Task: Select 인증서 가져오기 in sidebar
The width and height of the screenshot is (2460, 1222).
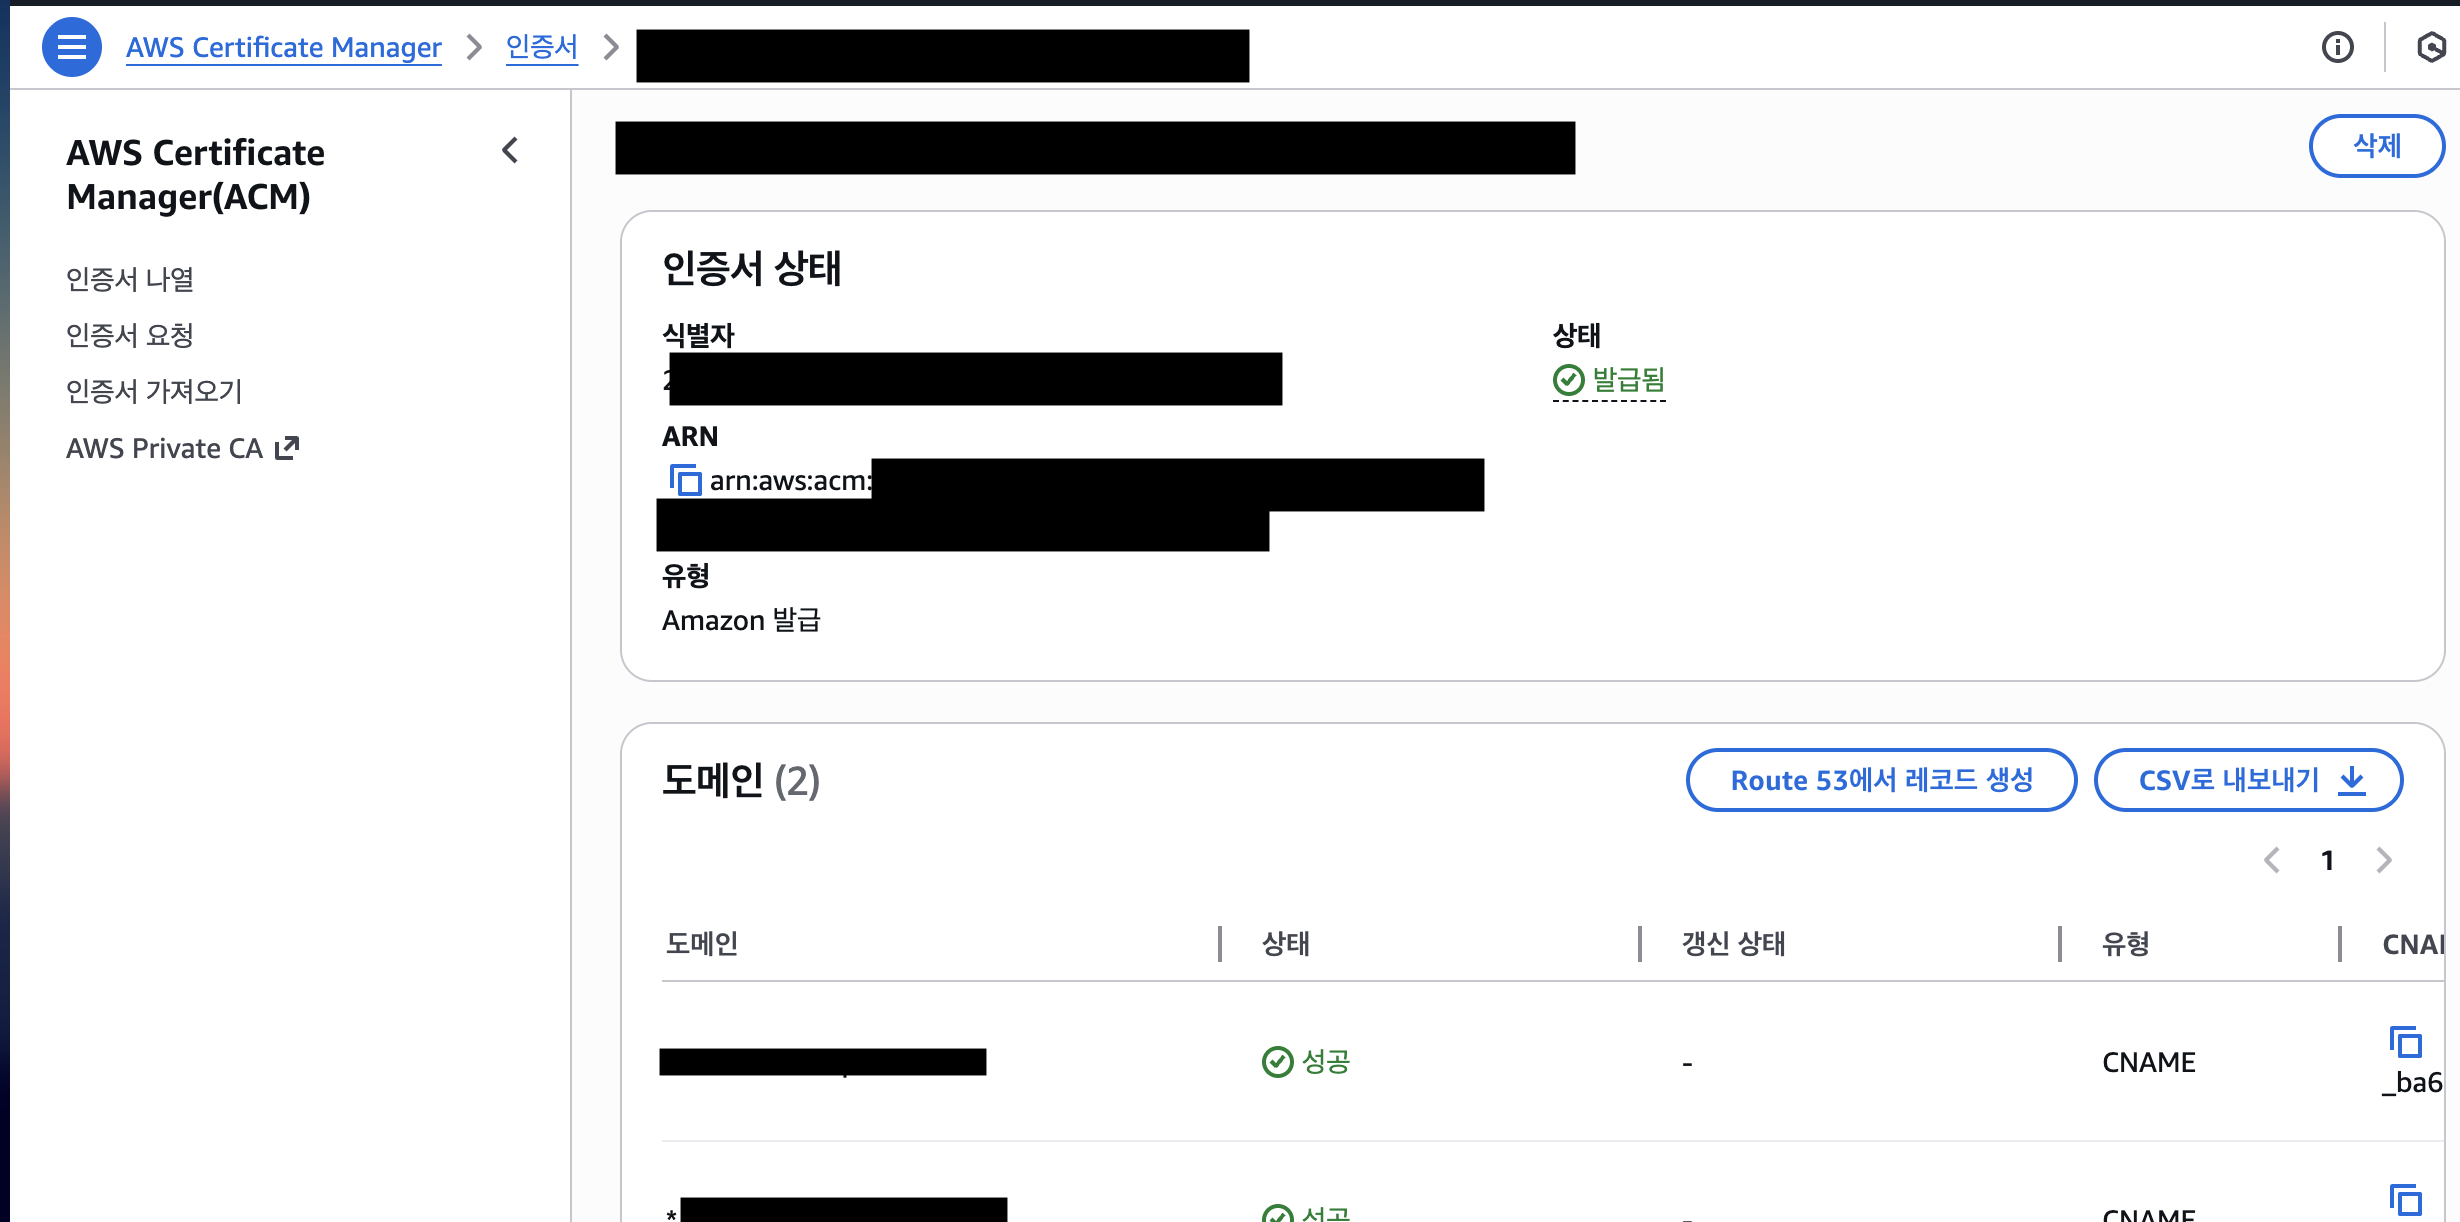Action: 154,391
